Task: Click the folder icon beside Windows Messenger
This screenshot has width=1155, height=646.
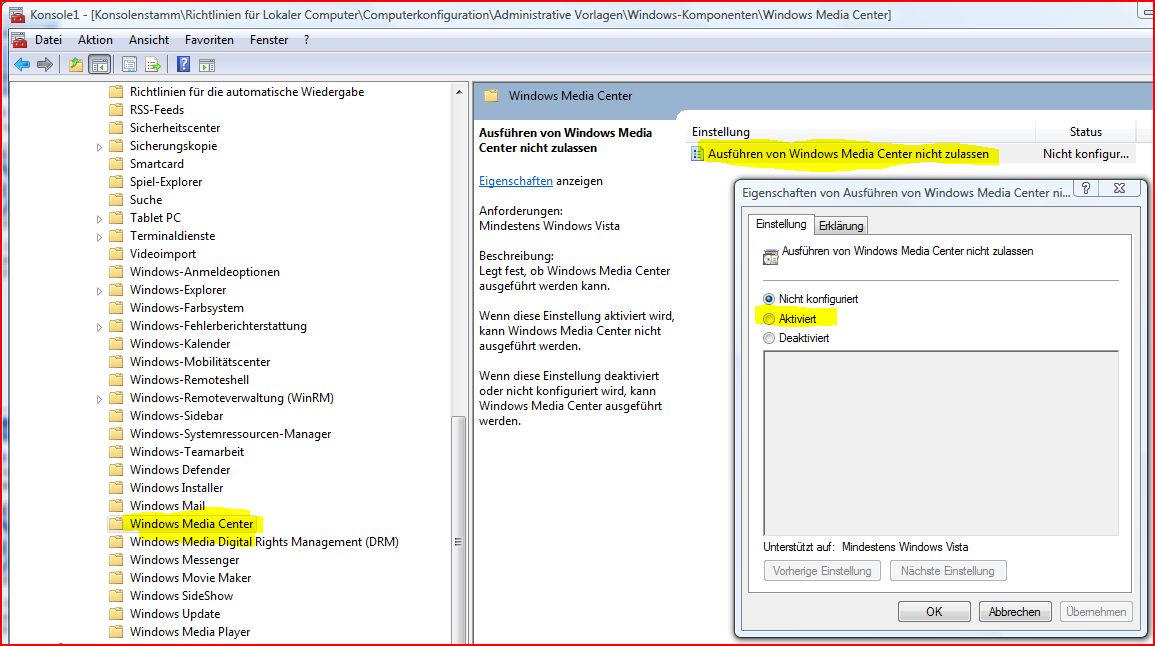Action: [x=116, y=560]
